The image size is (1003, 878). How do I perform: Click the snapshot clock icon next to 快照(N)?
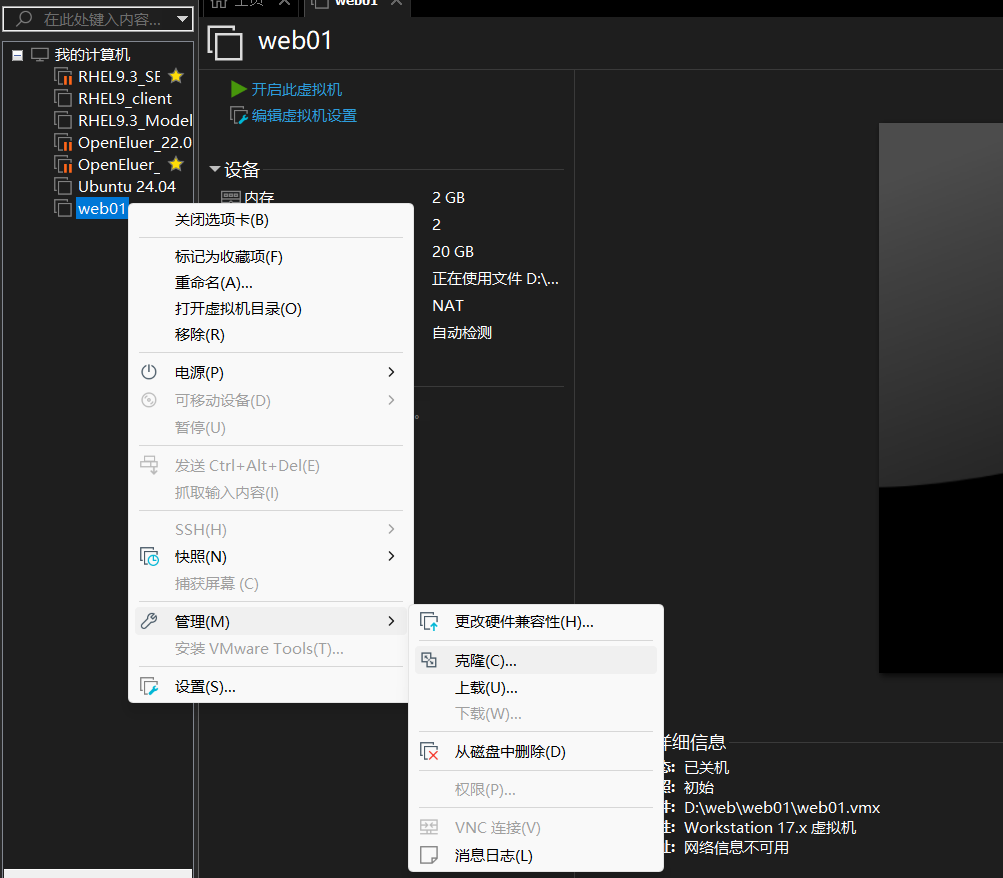(x=150, y=556)
